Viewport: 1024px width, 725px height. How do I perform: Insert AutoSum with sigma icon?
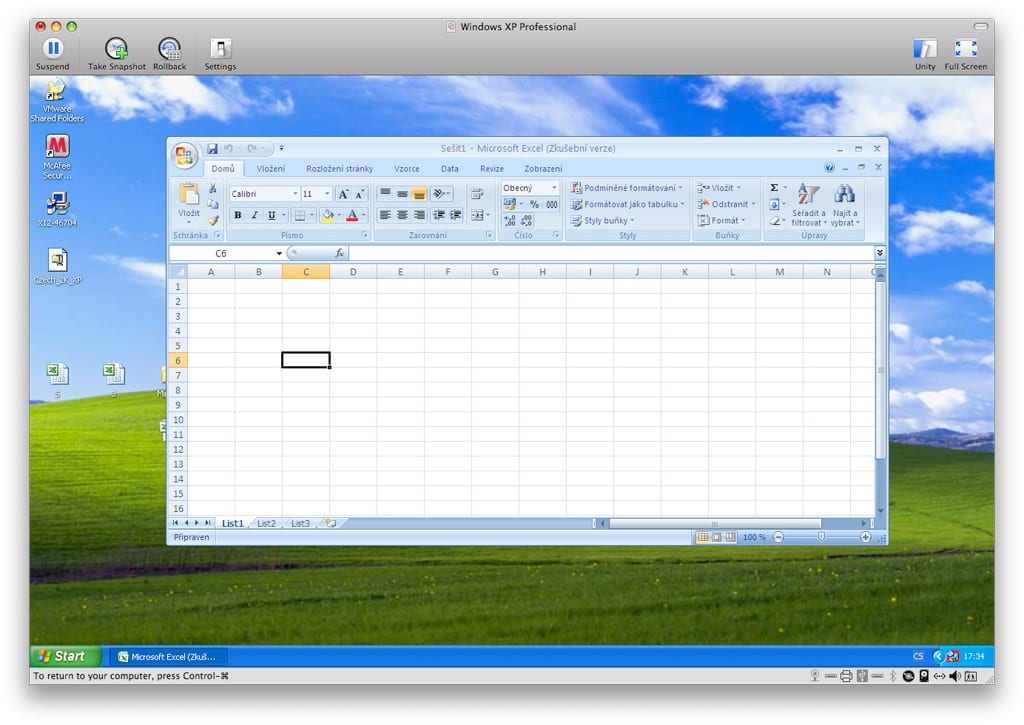(774, 188)
